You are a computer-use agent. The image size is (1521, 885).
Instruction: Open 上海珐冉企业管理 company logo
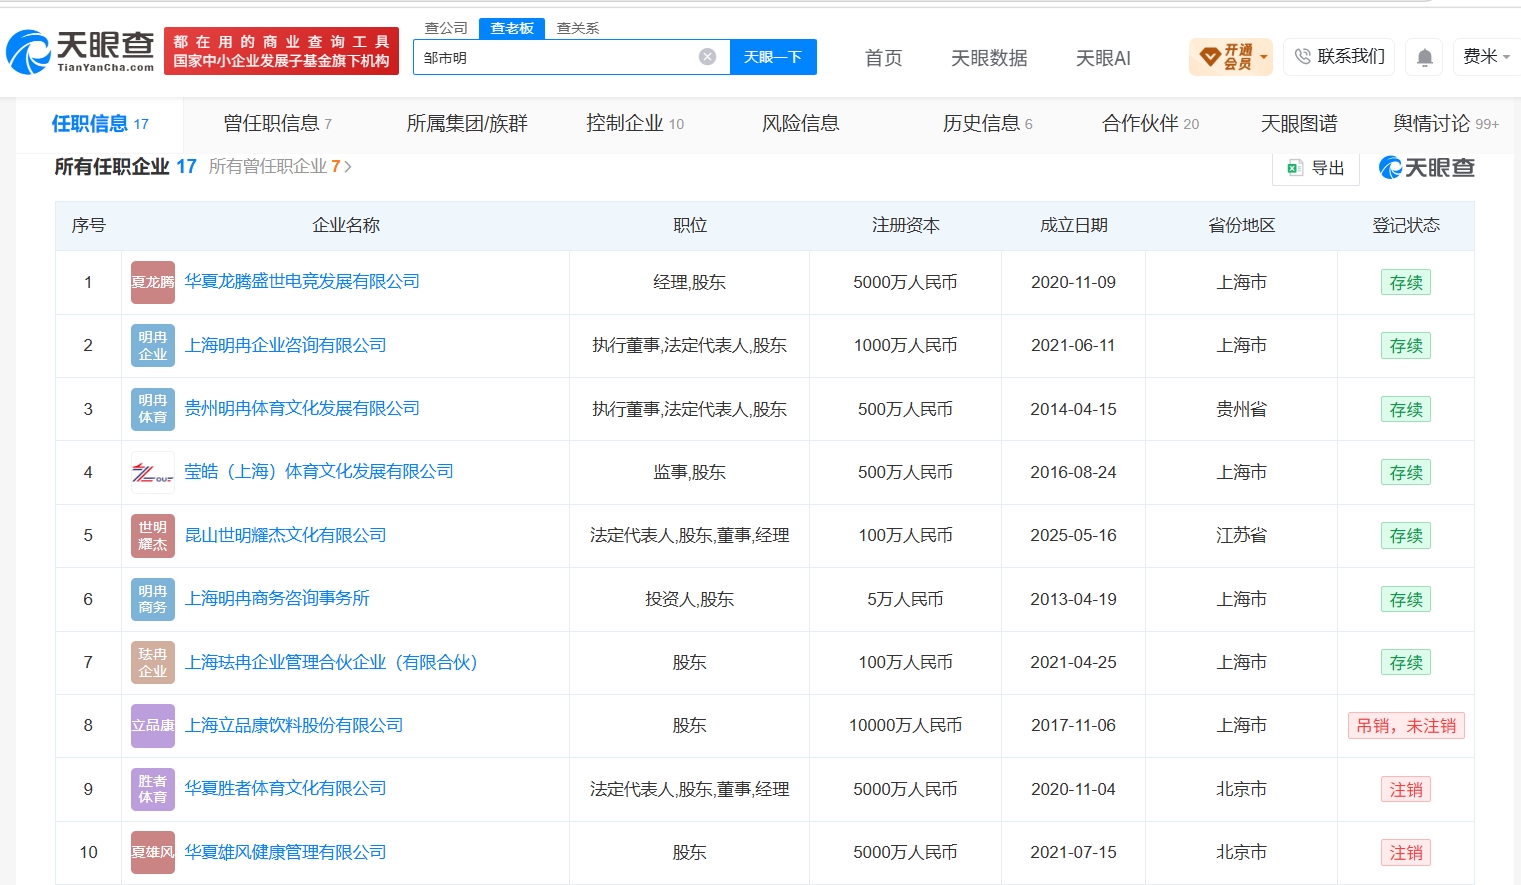(x=153, y=662)
